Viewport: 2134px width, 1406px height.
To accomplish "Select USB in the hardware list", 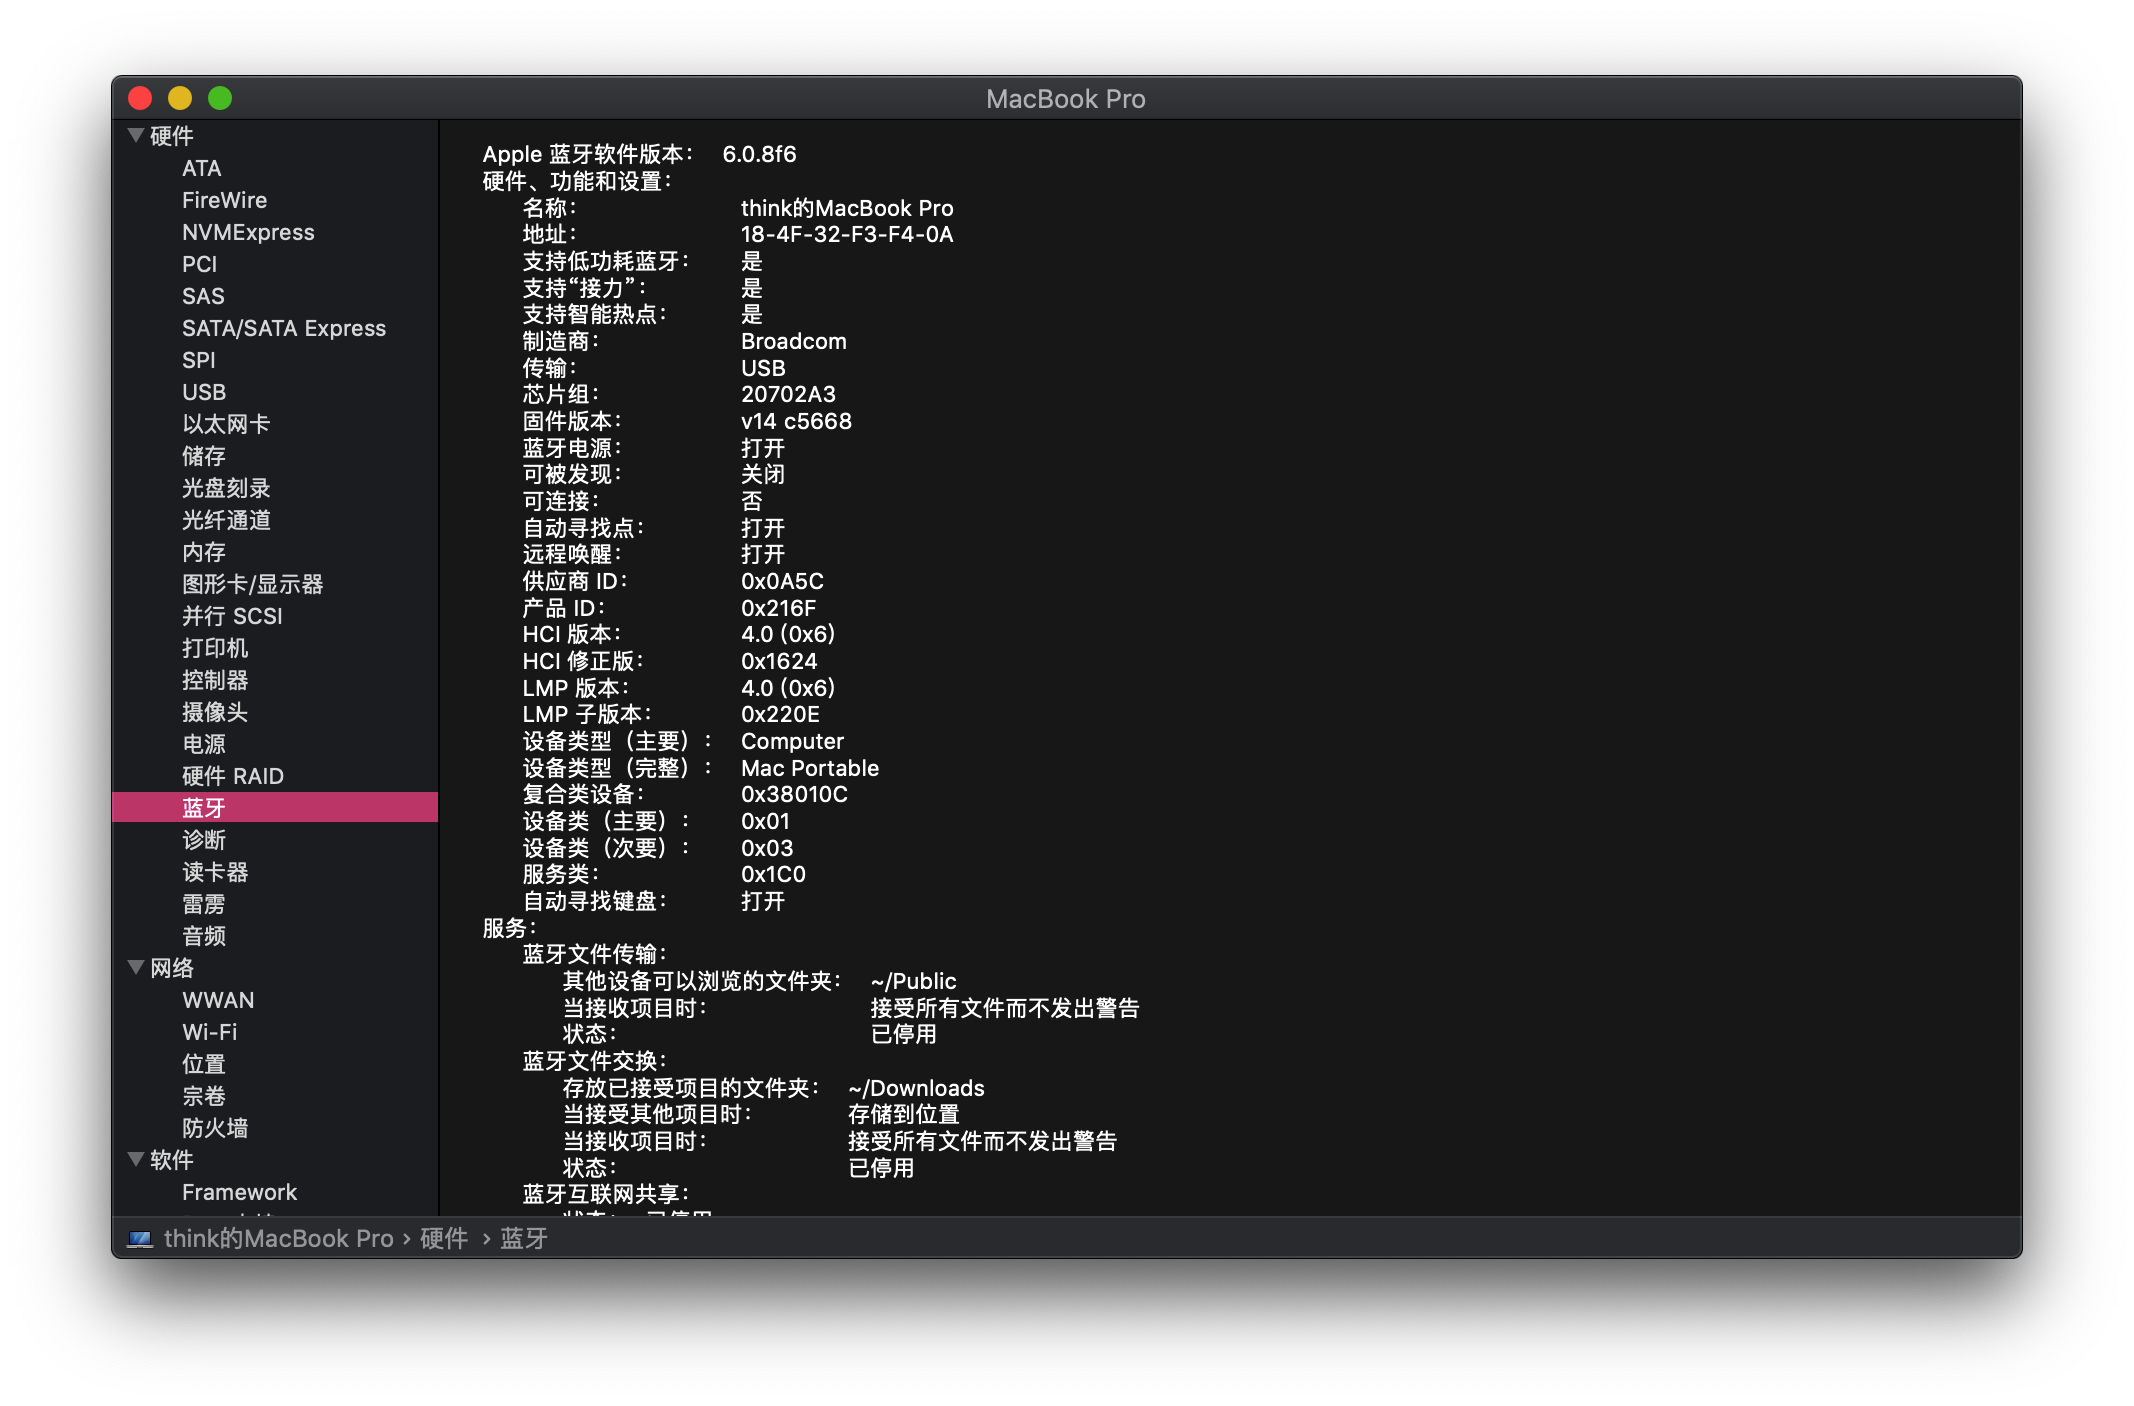I will tap(204, 392).
